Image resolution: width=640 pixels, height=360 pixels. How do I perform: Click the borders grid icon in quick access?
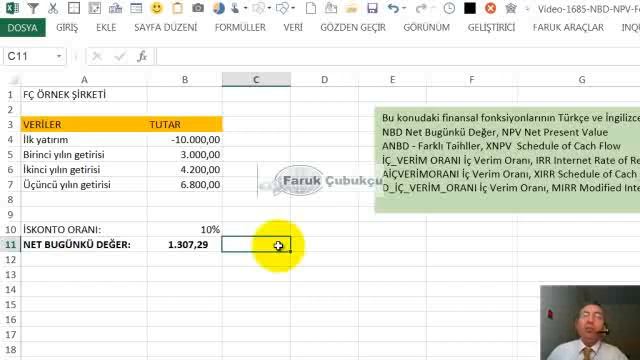[x=74, y=8]
